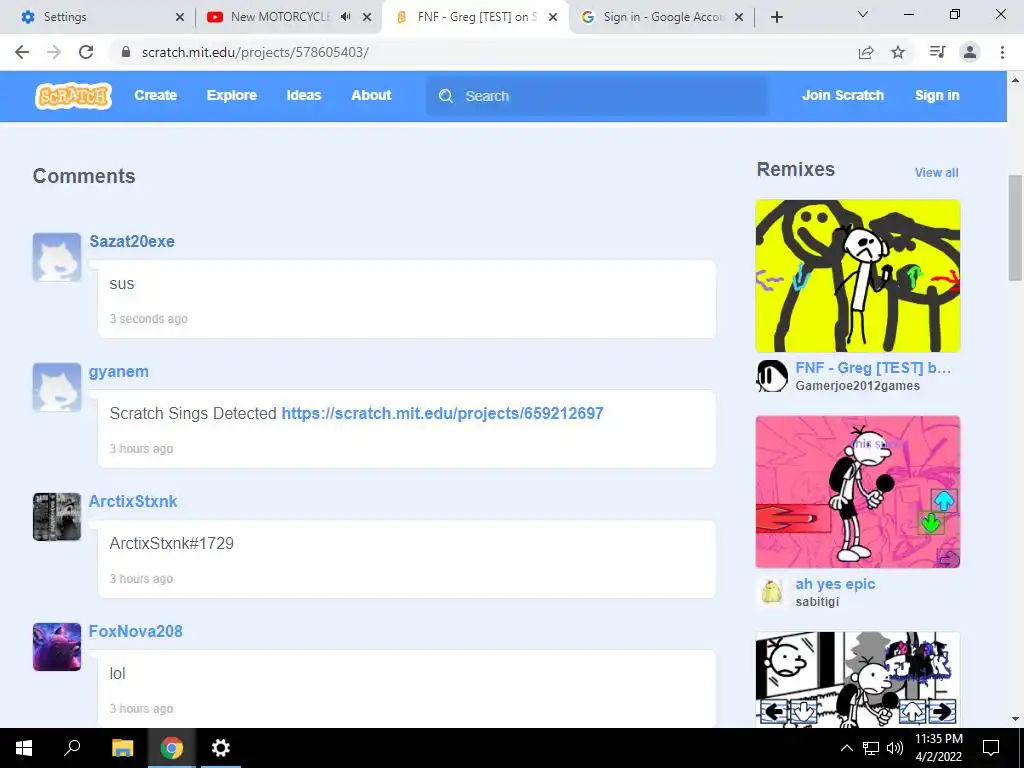Go back with the browser back arrow
Screen dimensions: 1024x768
pyautogui.click(x=22, y=52)
